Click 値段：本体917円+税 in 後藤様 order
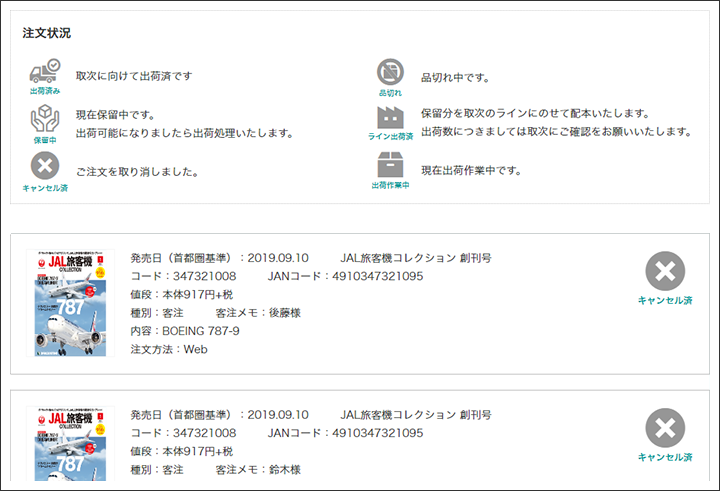Viewport: 720px width, 491px height. click(182, 294)
